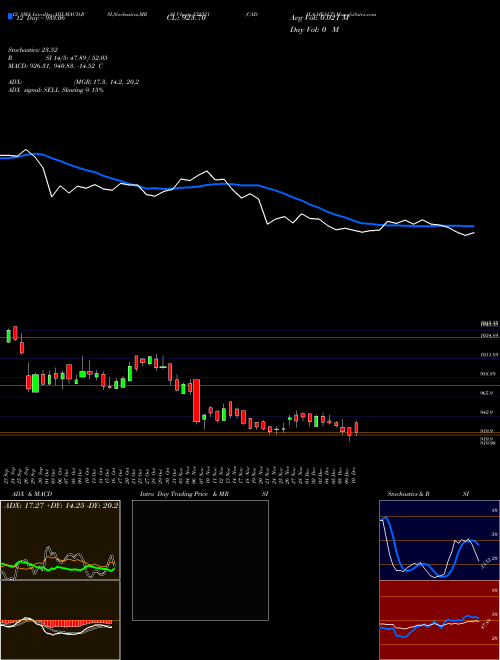Viewport: 500px width, 660px height.
Task: Click the 'Avg Vol: 0.021 M' text
Action: click(319, 19)
